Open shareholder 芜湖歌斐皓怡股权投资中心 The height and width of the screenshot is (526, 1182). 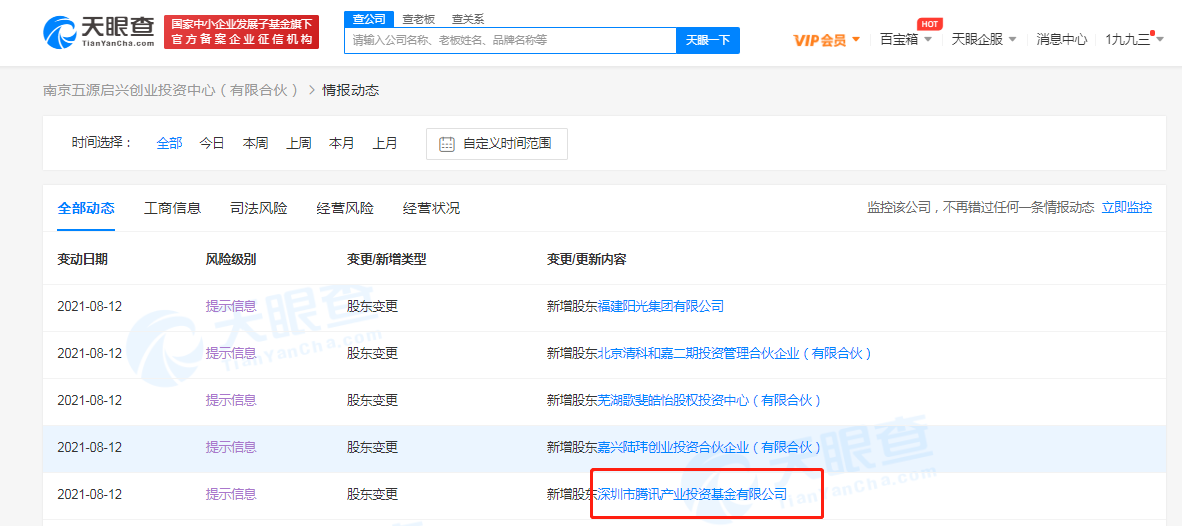click(x=709, y=401)
